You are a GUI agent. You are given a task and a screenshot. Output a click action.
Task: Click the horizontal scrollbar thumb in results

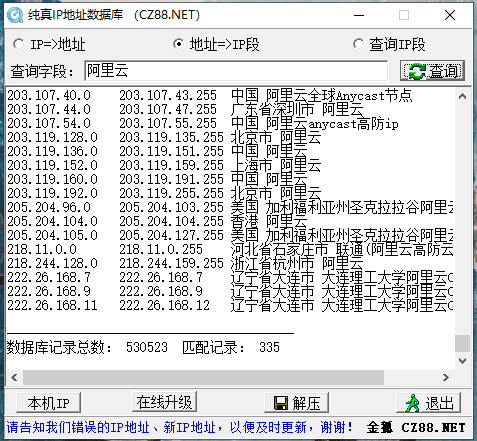point(203,377)
